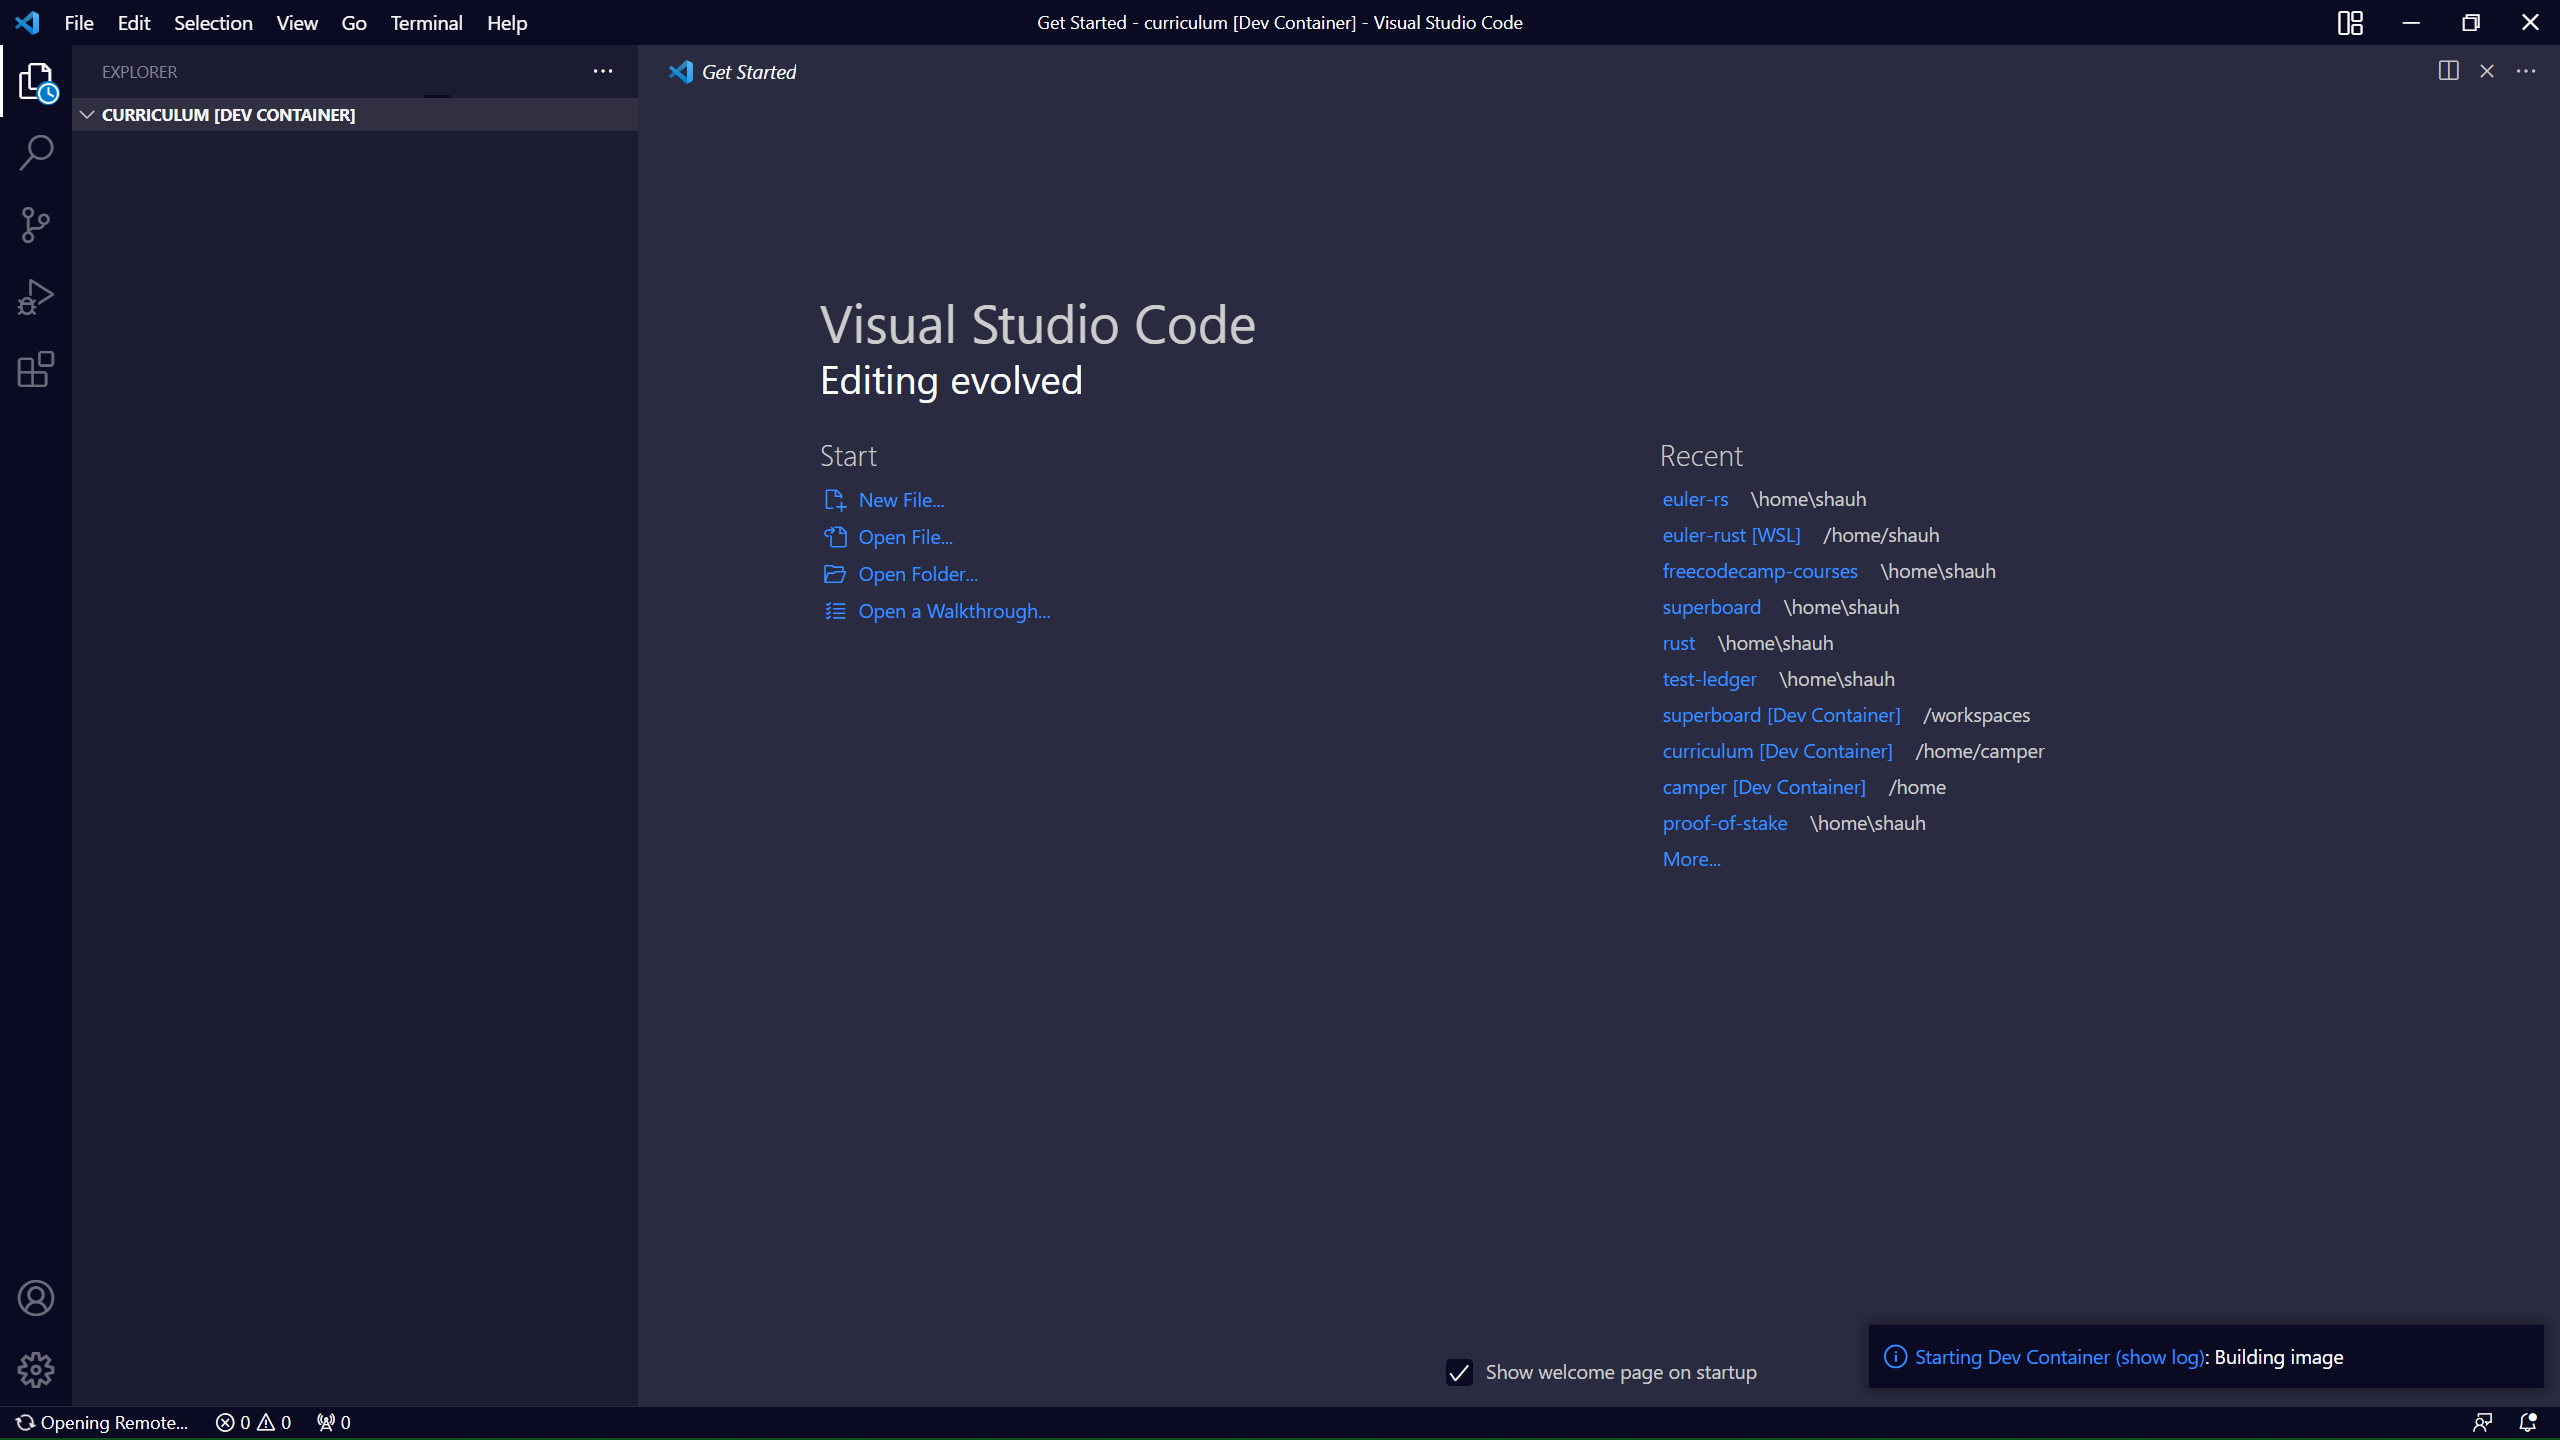Viewport: 2560px width, 1440px height.
Task: Open the Explorer view in activity bar
Action: (x=36, y=81)
